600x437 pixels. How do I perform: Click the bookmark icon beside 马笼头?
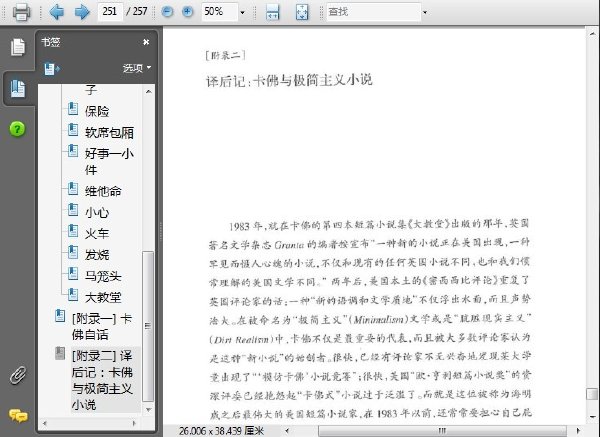click(x=73, y=274)
